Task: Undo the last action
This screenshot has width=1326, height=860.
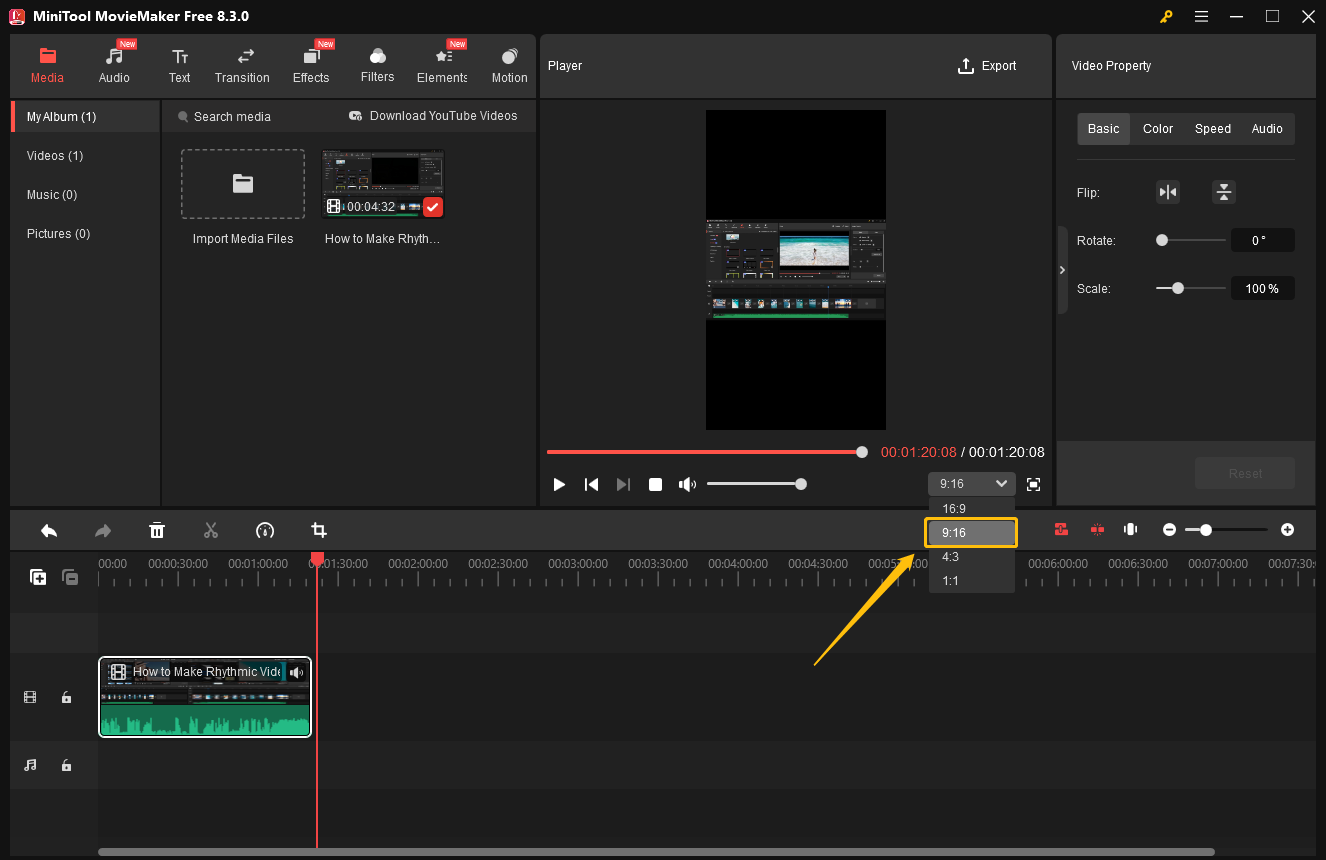Action: click(x=49, y=530)
